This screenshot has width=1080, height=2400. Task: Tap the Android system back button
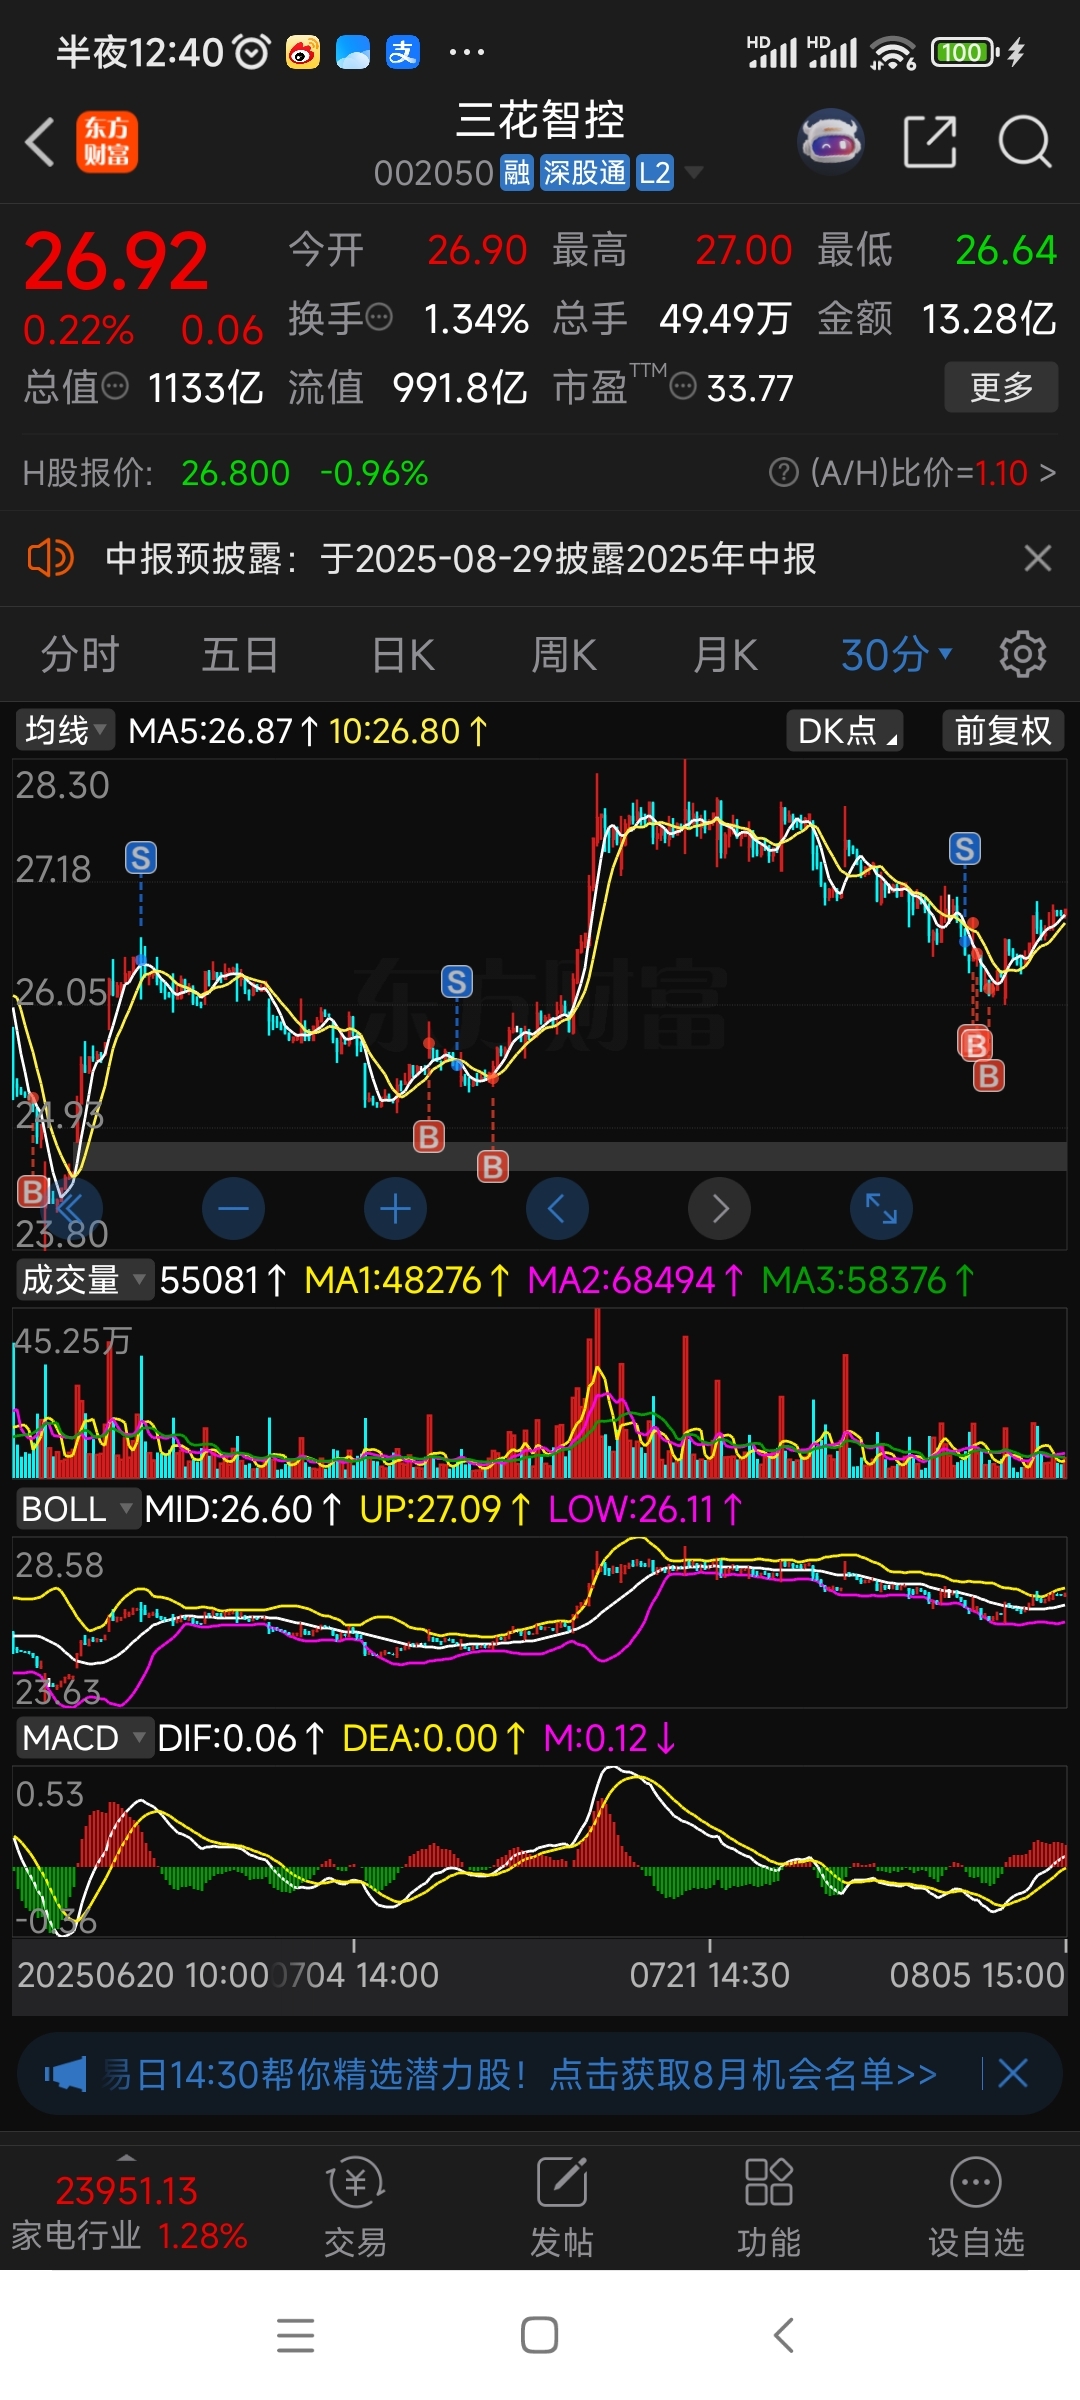[784, 2335]
